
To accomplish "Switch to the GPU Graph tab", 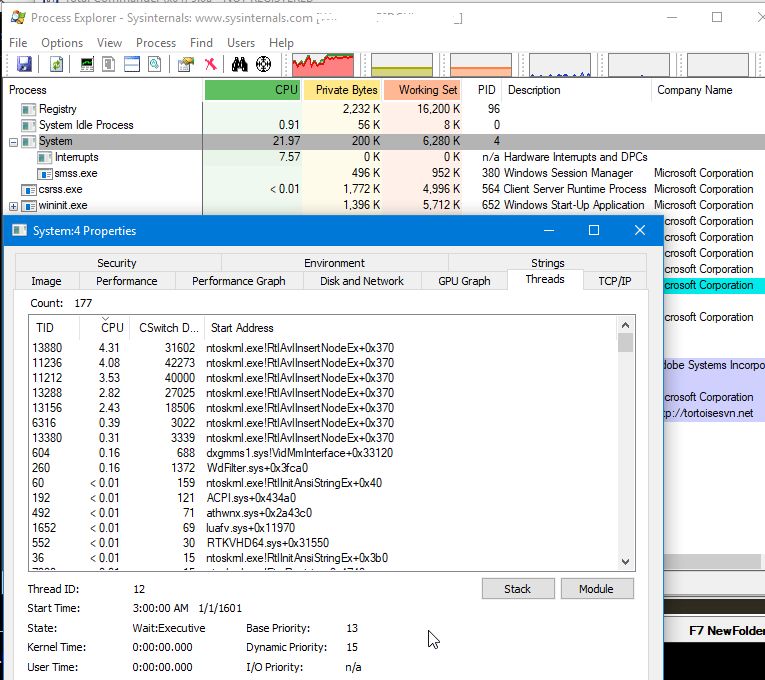I will pos(464,281).
